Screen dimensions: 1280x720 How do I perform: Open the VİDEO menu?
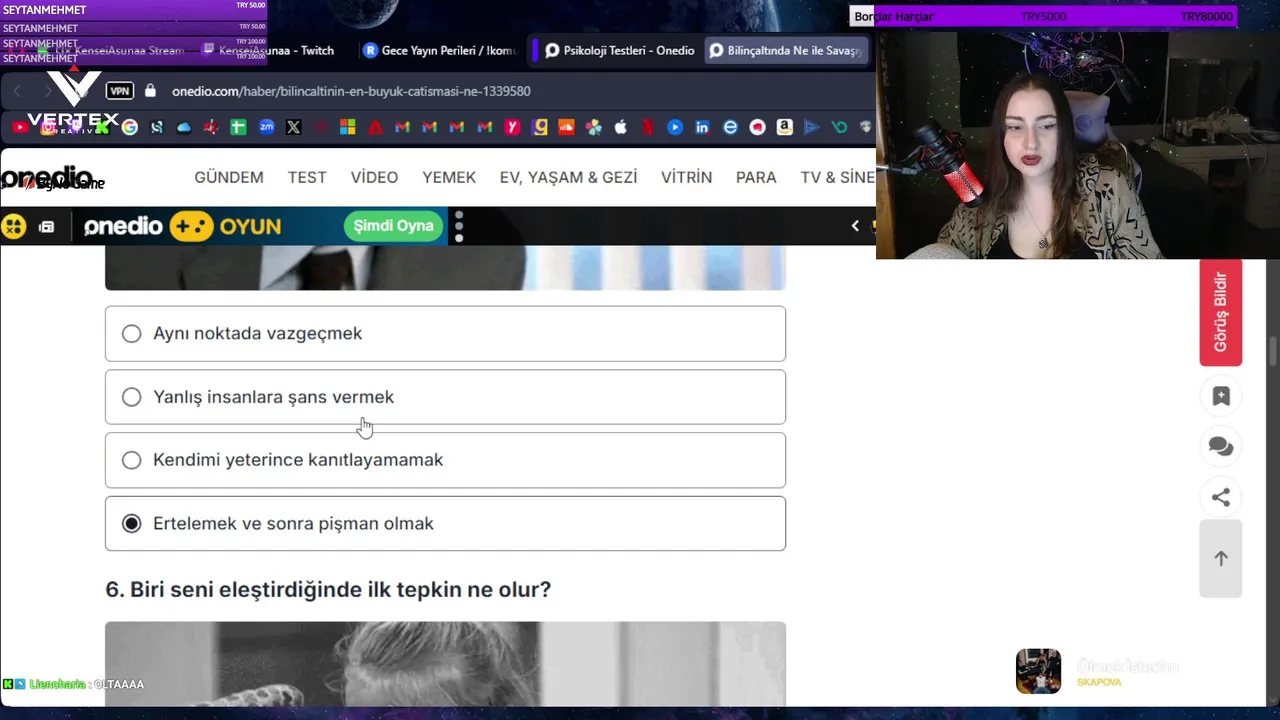[x=374, y=177]
